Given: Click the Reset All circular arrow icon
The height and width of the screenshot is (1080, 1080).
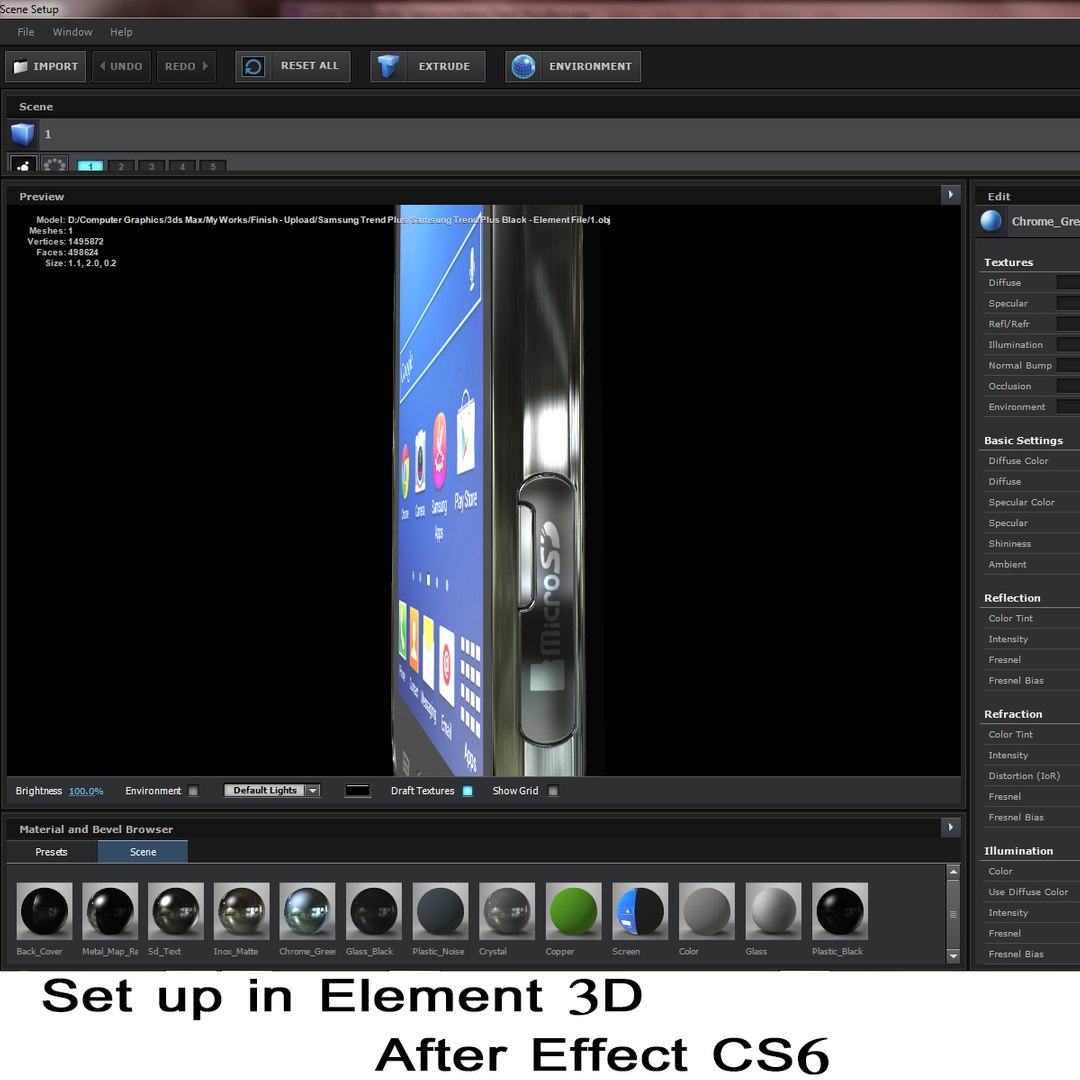Looking at the screenshot, I should (x=253, y=67).
